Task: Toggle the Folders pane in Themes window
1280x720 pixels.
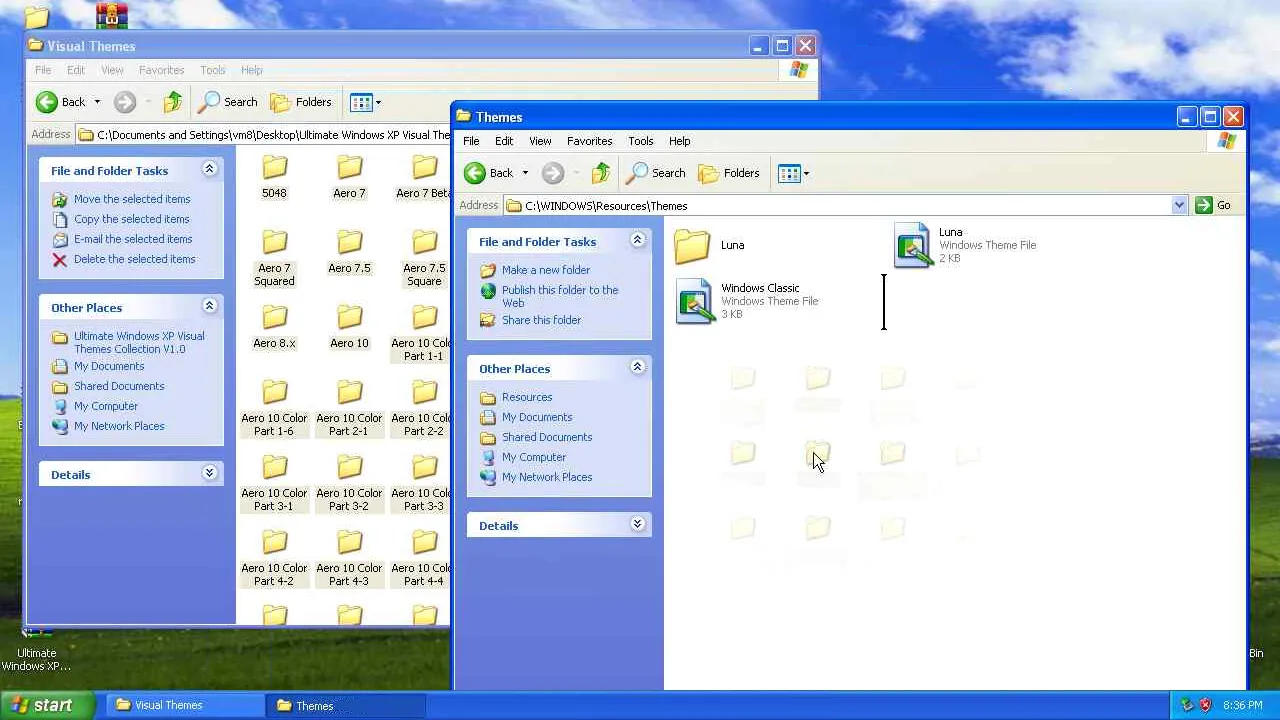Action: pyautogui.click(x=729, y=173)
